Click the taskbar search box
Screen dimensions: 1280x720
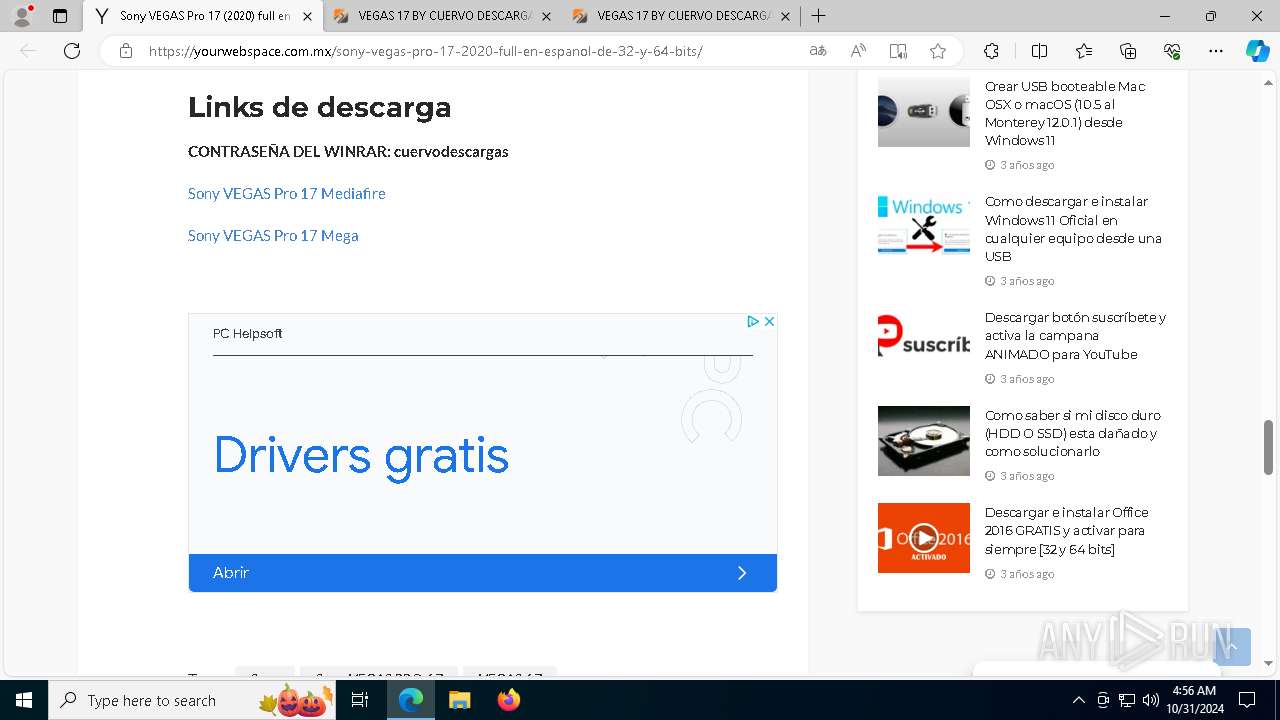(x=191, y=700)
